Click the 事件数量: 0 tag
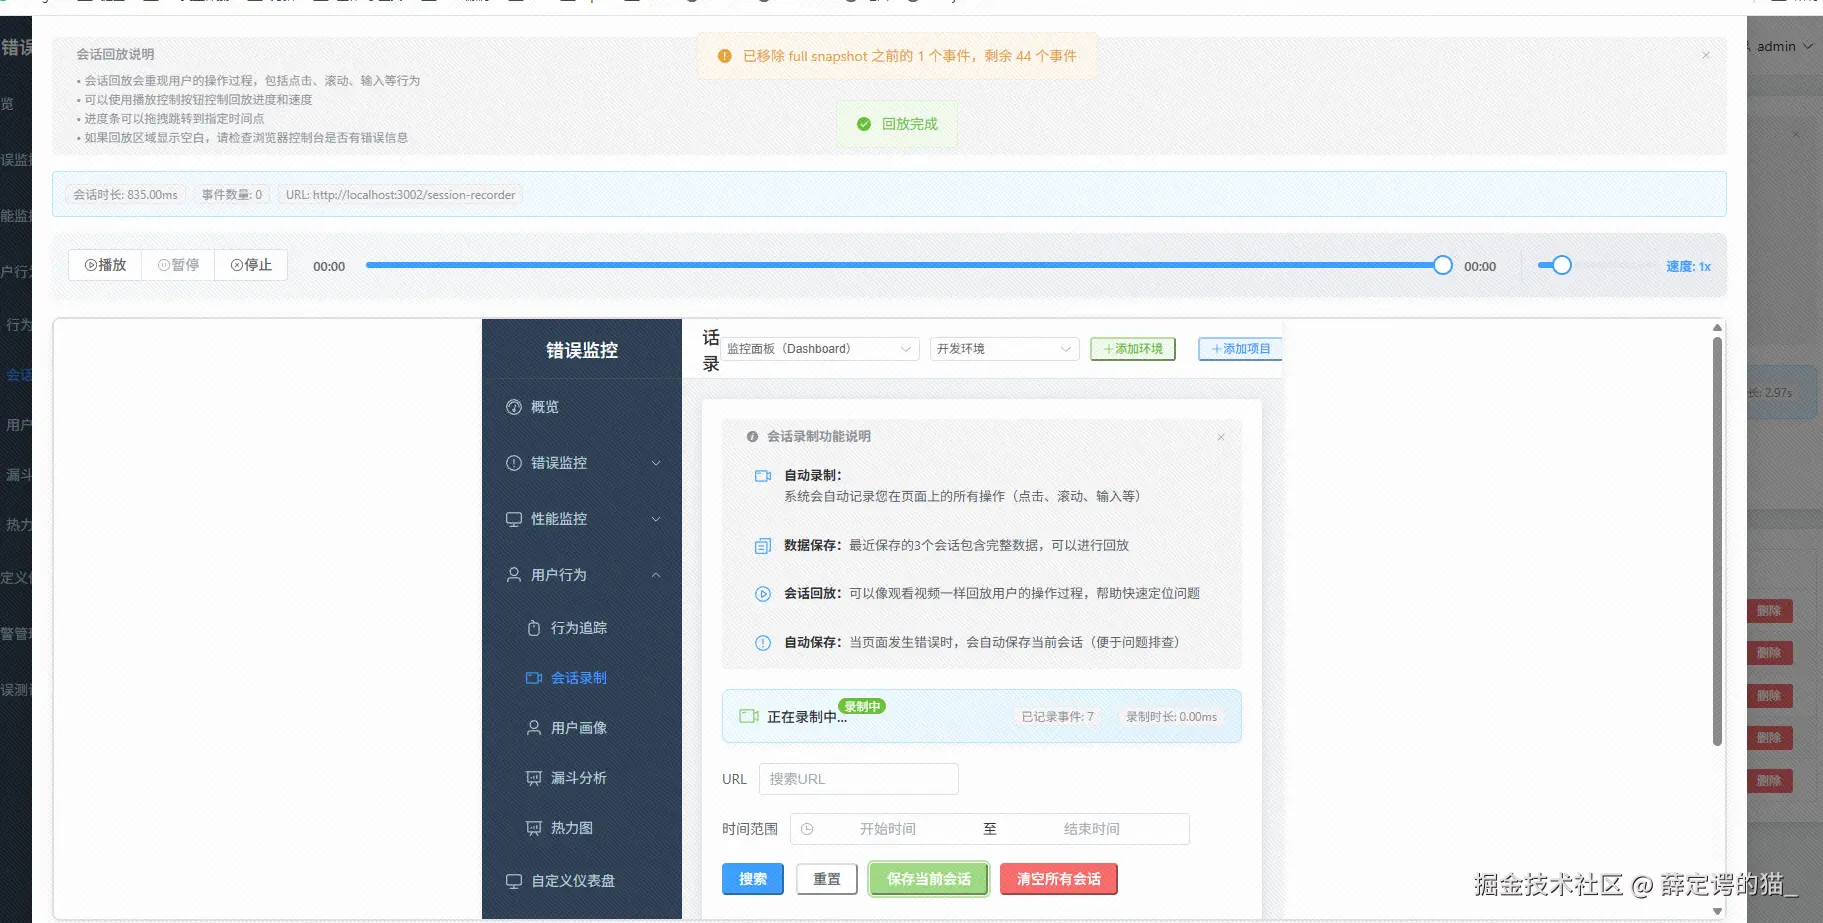1823x923 pixels. [232, 195]
